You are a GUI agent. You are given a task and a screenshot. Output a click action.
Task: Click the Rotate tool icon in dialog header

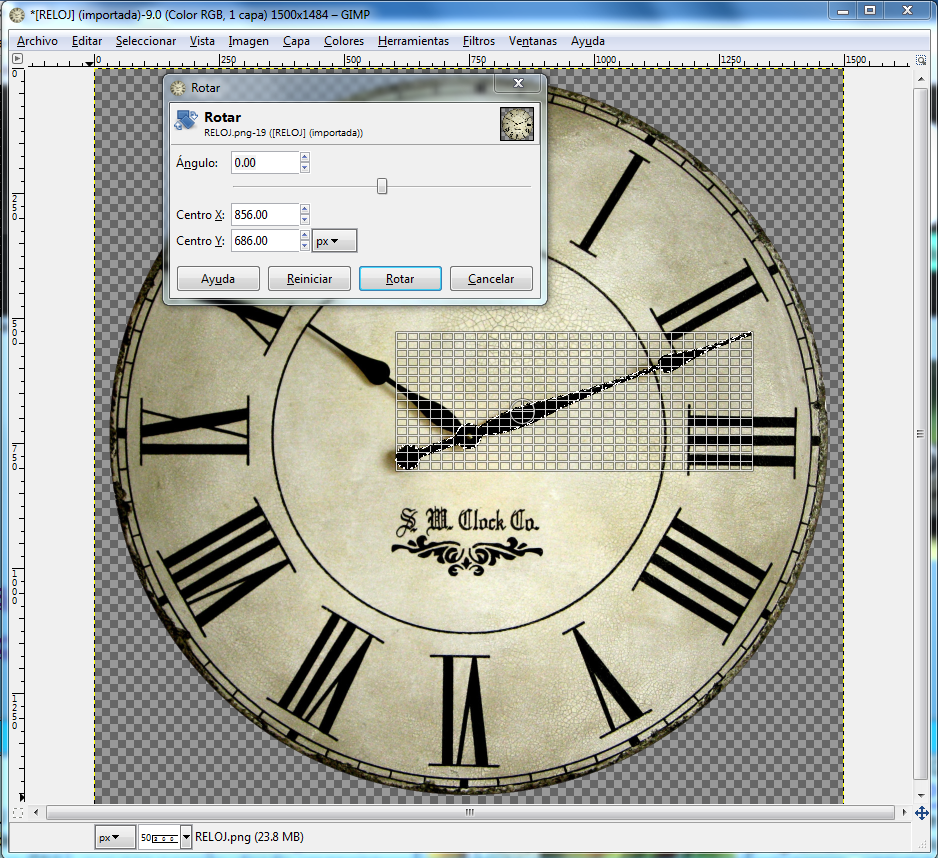(186, 120)
